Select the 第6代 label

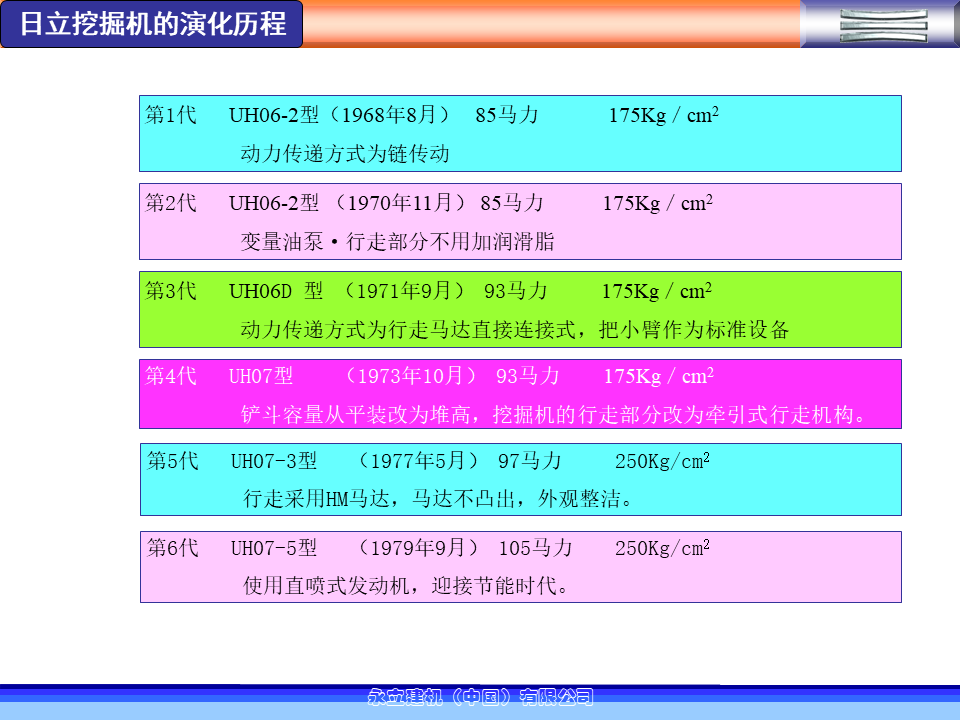click(x=173, y=548)
